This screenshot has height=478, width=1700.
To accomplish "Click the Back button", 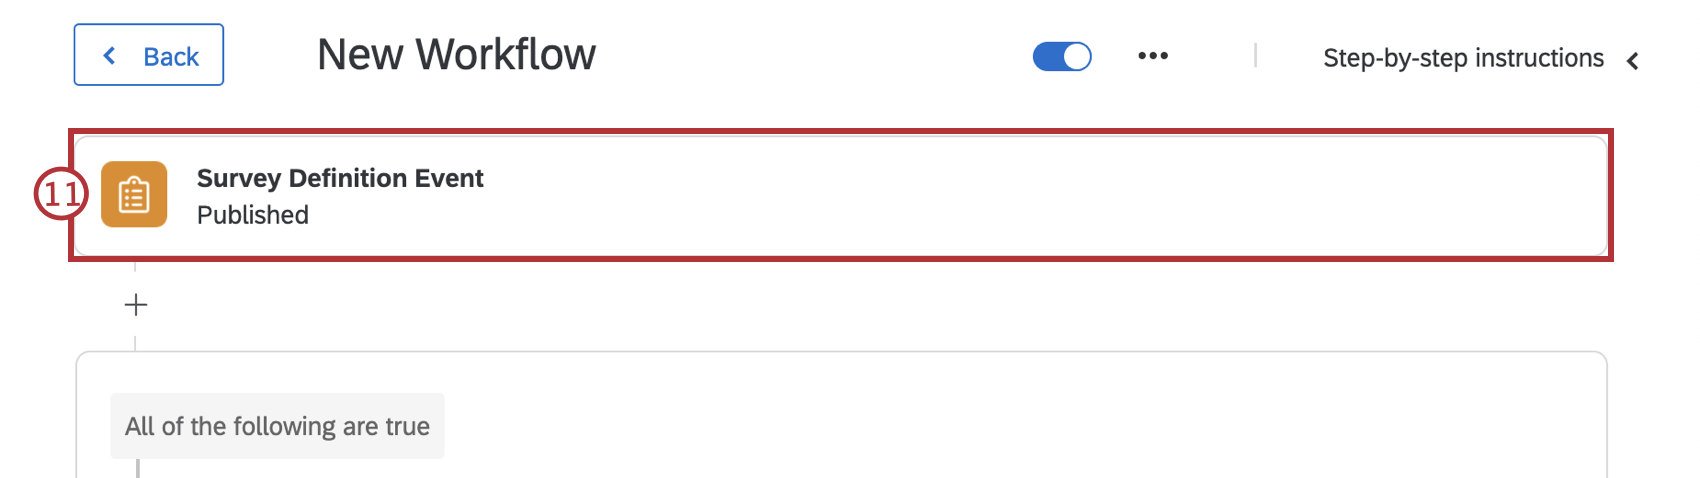I will (x=148, y=55).
